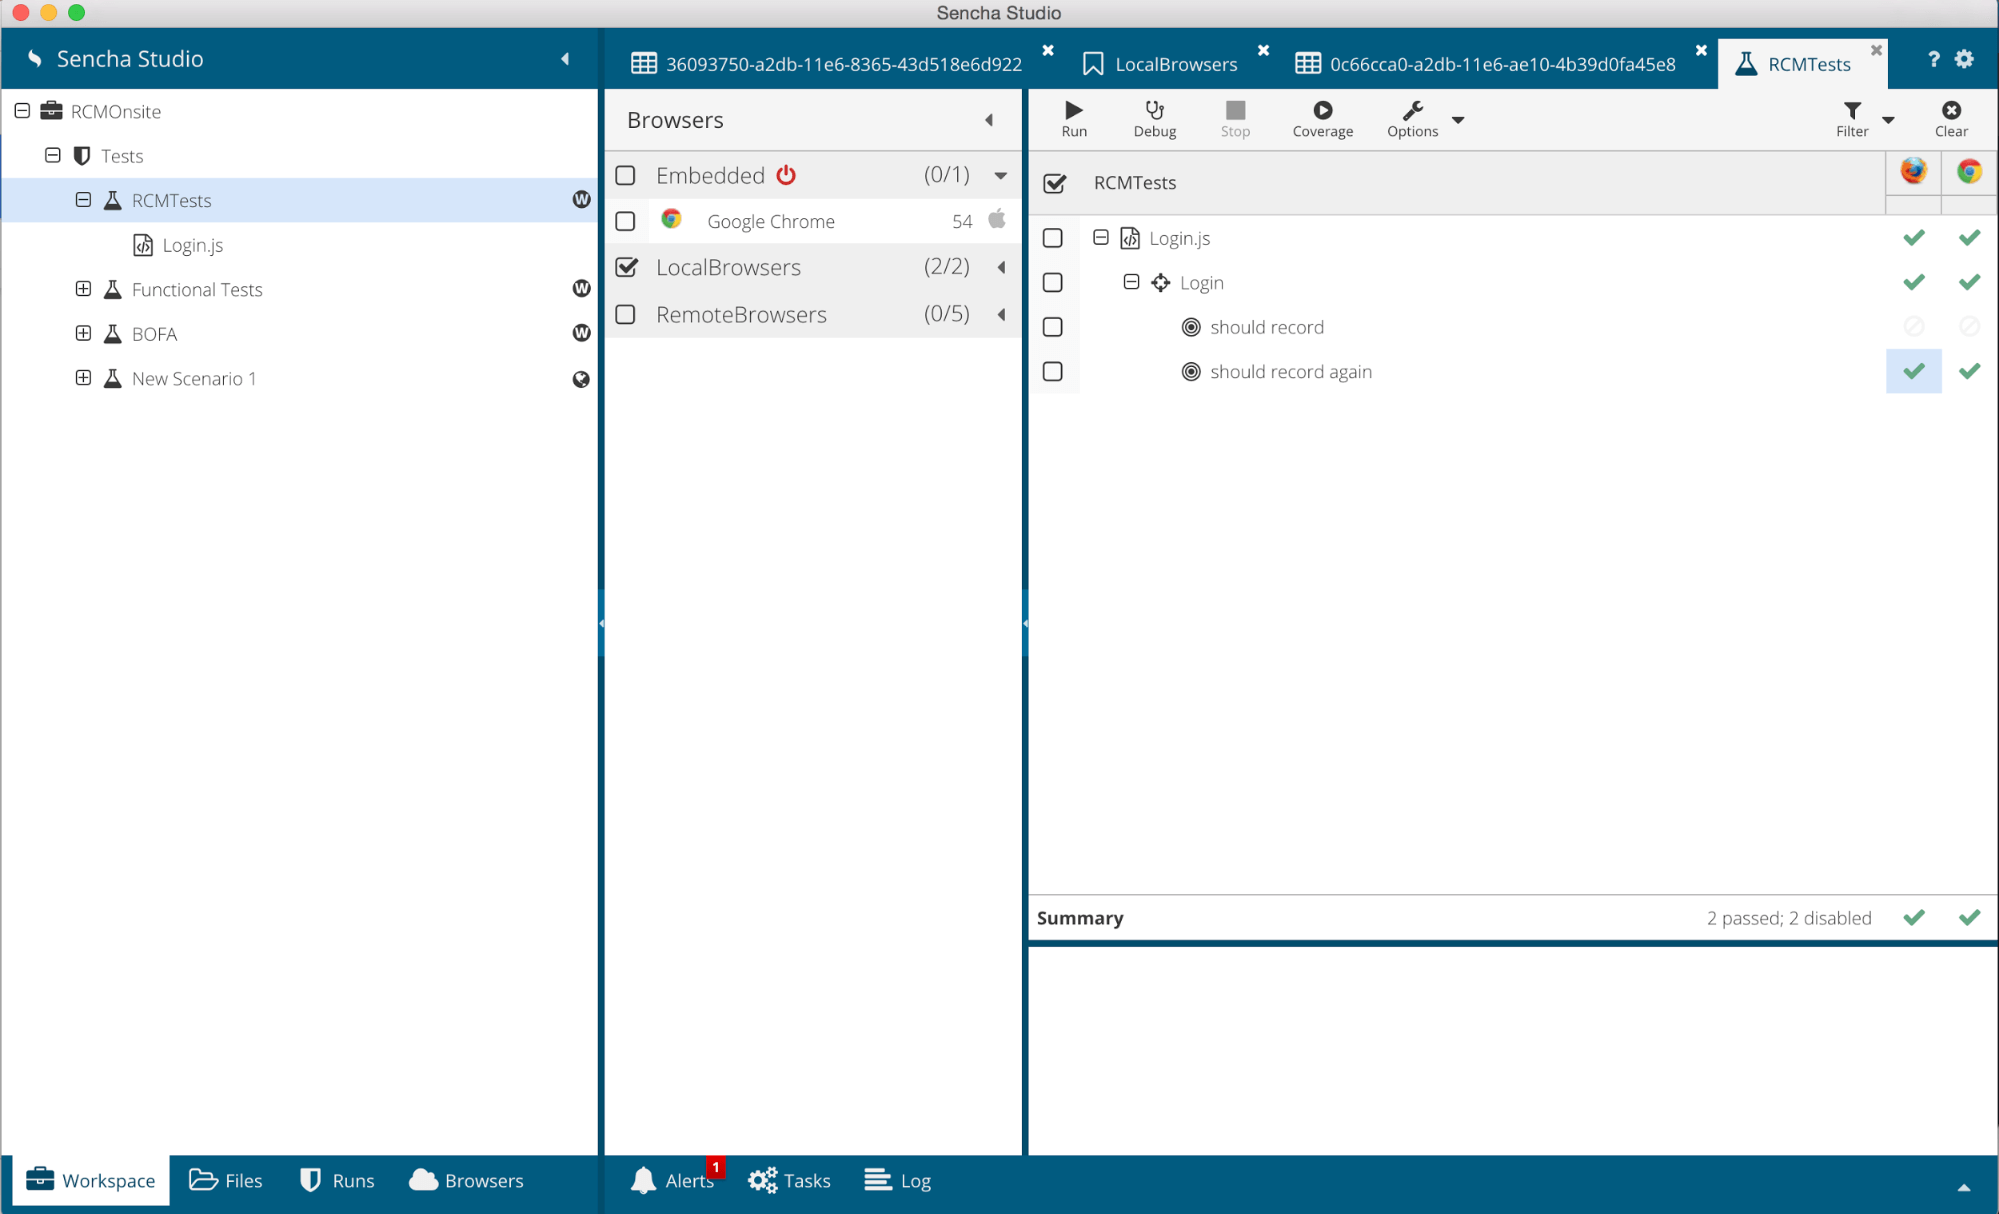The height and width of the screenshot is (1214, 1999).
Task: Start Debug mode from the toolbar
Action: click(x=1154, y=119)
